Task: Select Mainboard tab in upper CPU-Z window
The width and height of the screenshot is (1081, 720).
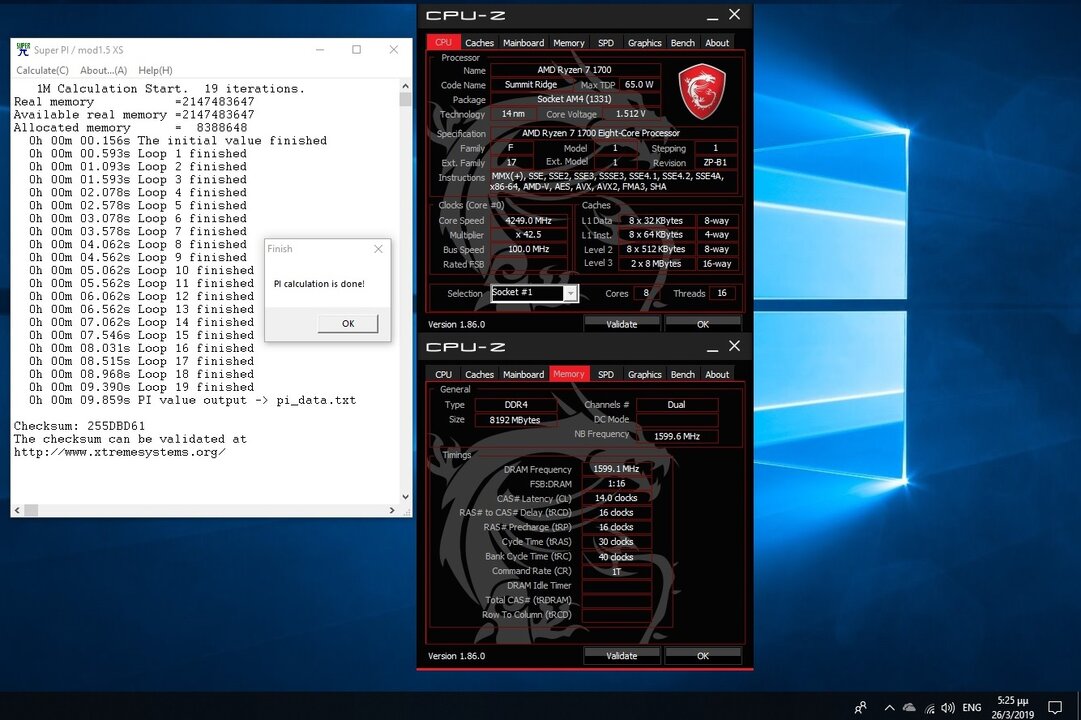Action: point(523,43)
